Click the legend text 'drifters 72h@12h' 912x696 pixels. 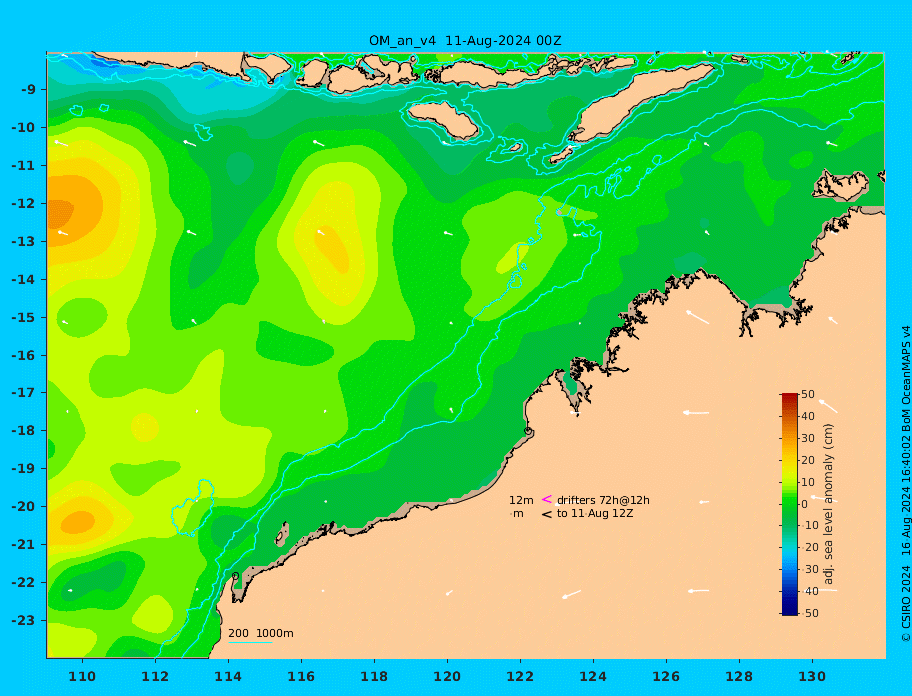tap(603, 500)
